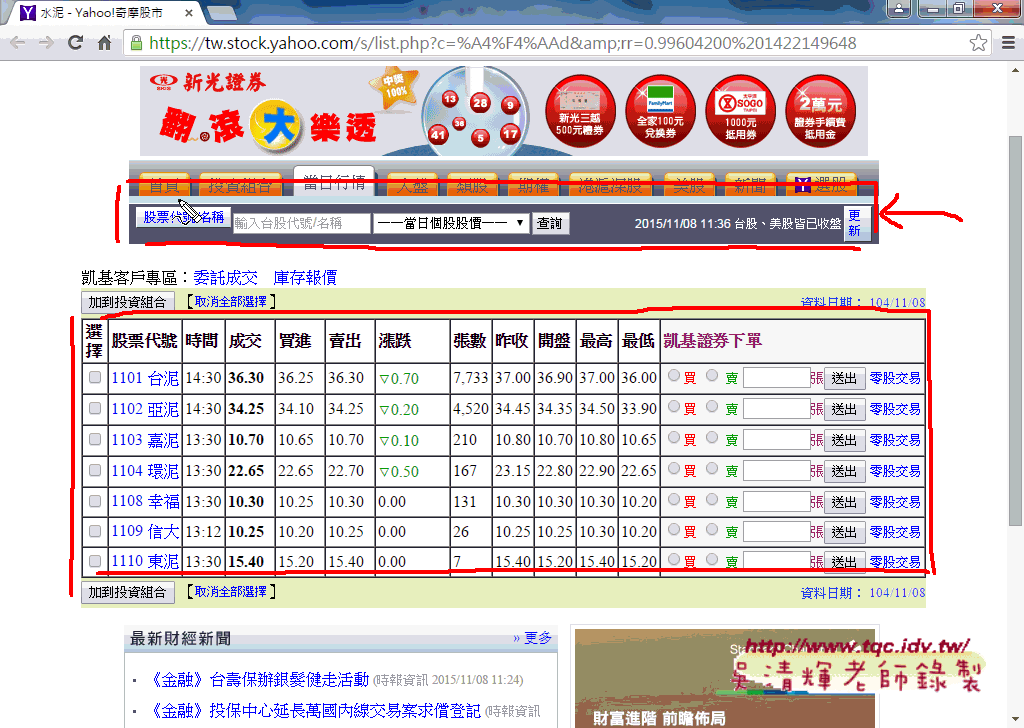Bookmark this page with the star icon
This screenshot has width=1024, height=728.
[x=978, y=43]
